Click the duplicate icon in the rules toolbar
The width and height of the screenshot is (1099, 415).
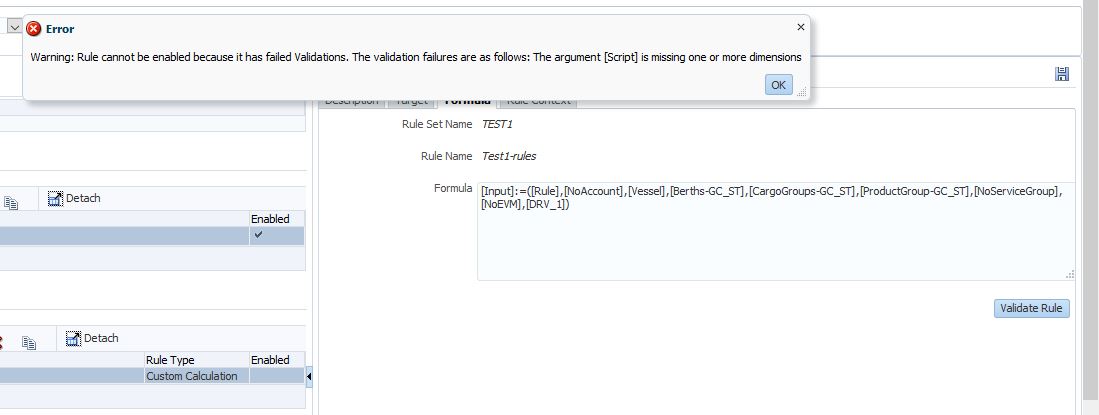pos(29,343)
